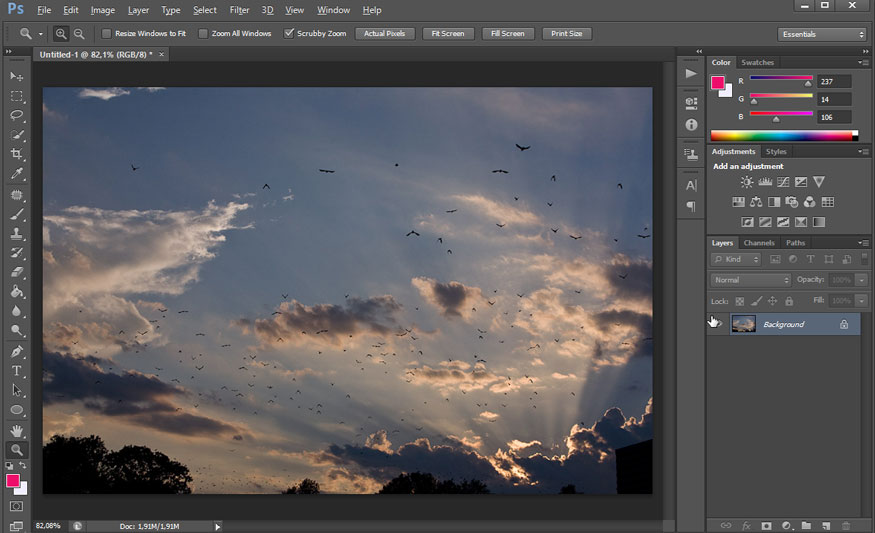The image size is (875, 533).
Task: Select the Move tool
Action: click(16, 76)
